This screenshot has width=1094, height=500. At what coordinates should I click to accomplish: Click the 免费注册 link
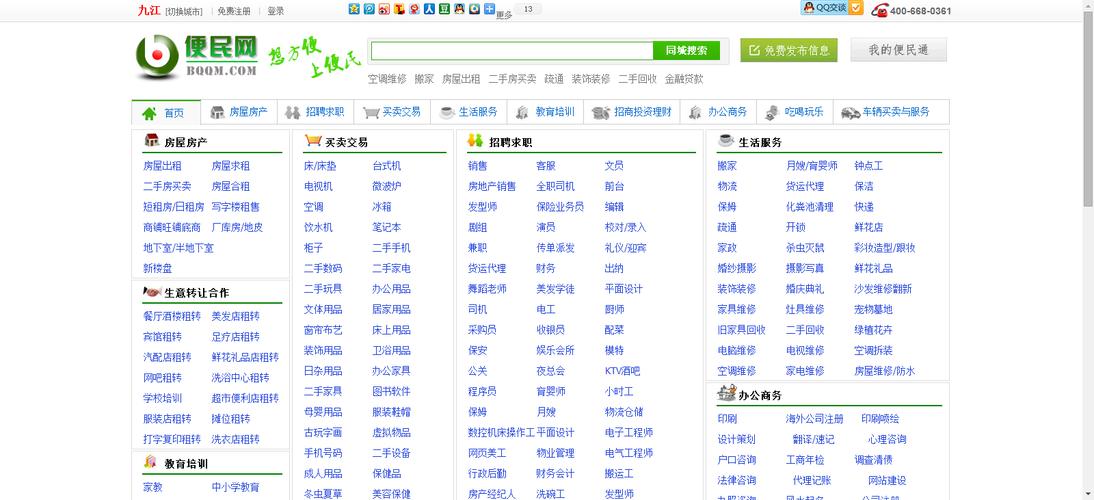tap(234, 11)
